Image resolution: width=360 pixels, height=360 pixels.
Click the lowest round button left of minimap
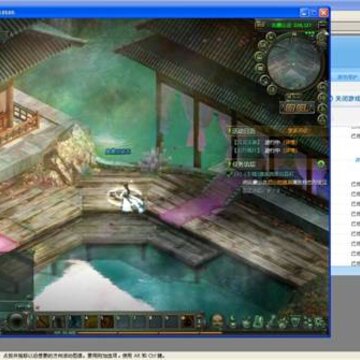pos(272,89)
